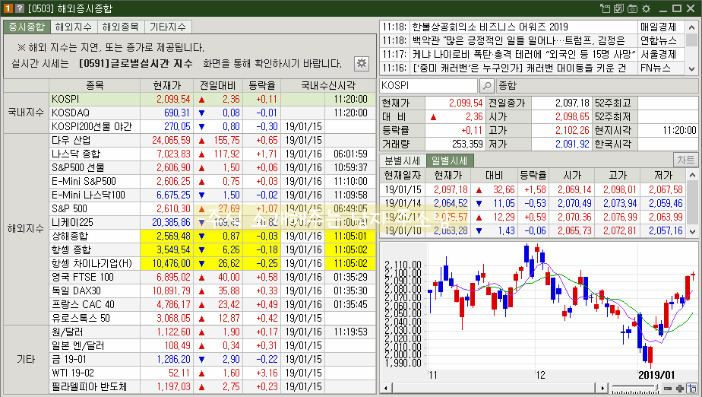Click the camera capture icon in title bar

(632, 9)
